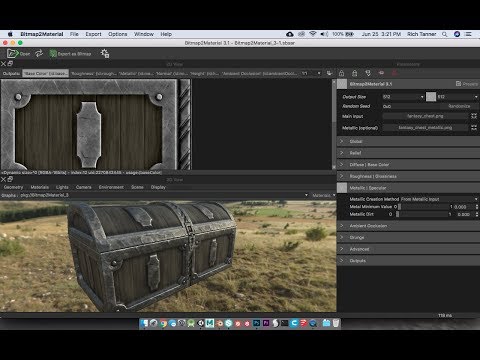
Task: Expand the Relief section
Action: point(409,153)
